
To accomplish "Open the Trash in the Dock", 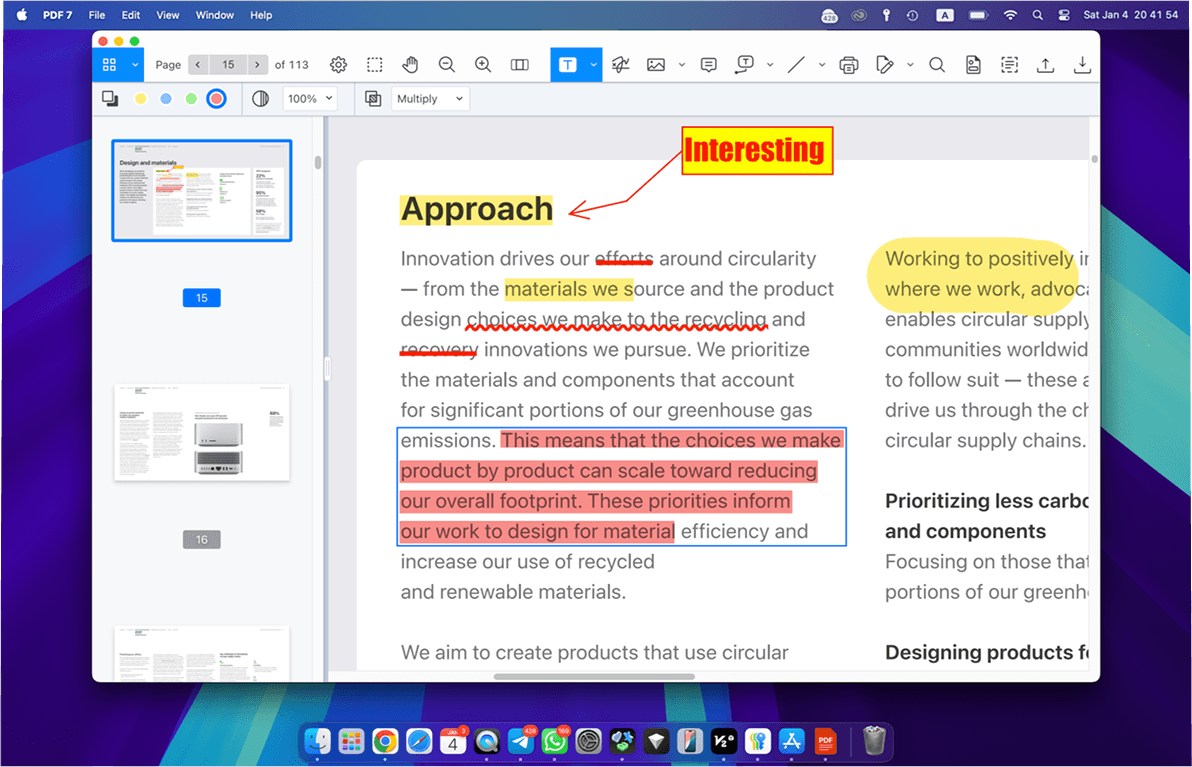I will (874, 741).
